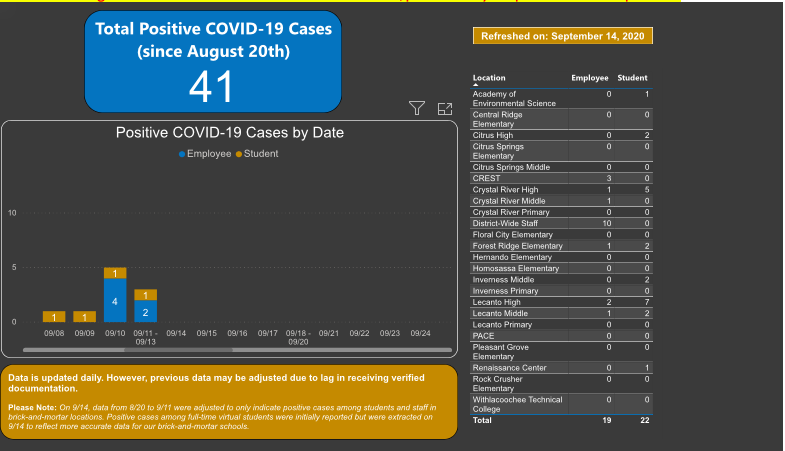785x451 pixels.
Task: Select the Crystal River Middle row
Action: tap(562, 201)
